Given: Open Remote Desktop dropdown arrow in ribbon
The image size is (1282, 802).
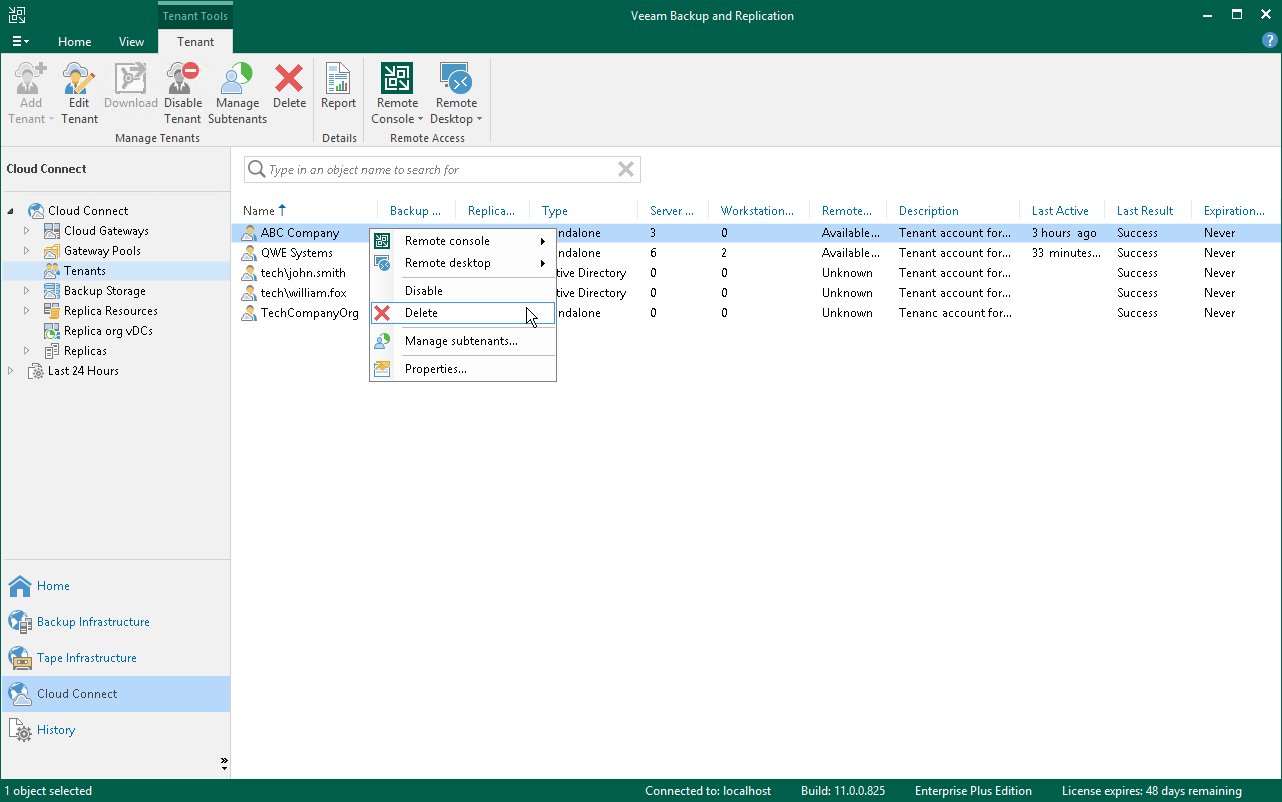Looking at the screenshot, I should click(x=479, y=120).
